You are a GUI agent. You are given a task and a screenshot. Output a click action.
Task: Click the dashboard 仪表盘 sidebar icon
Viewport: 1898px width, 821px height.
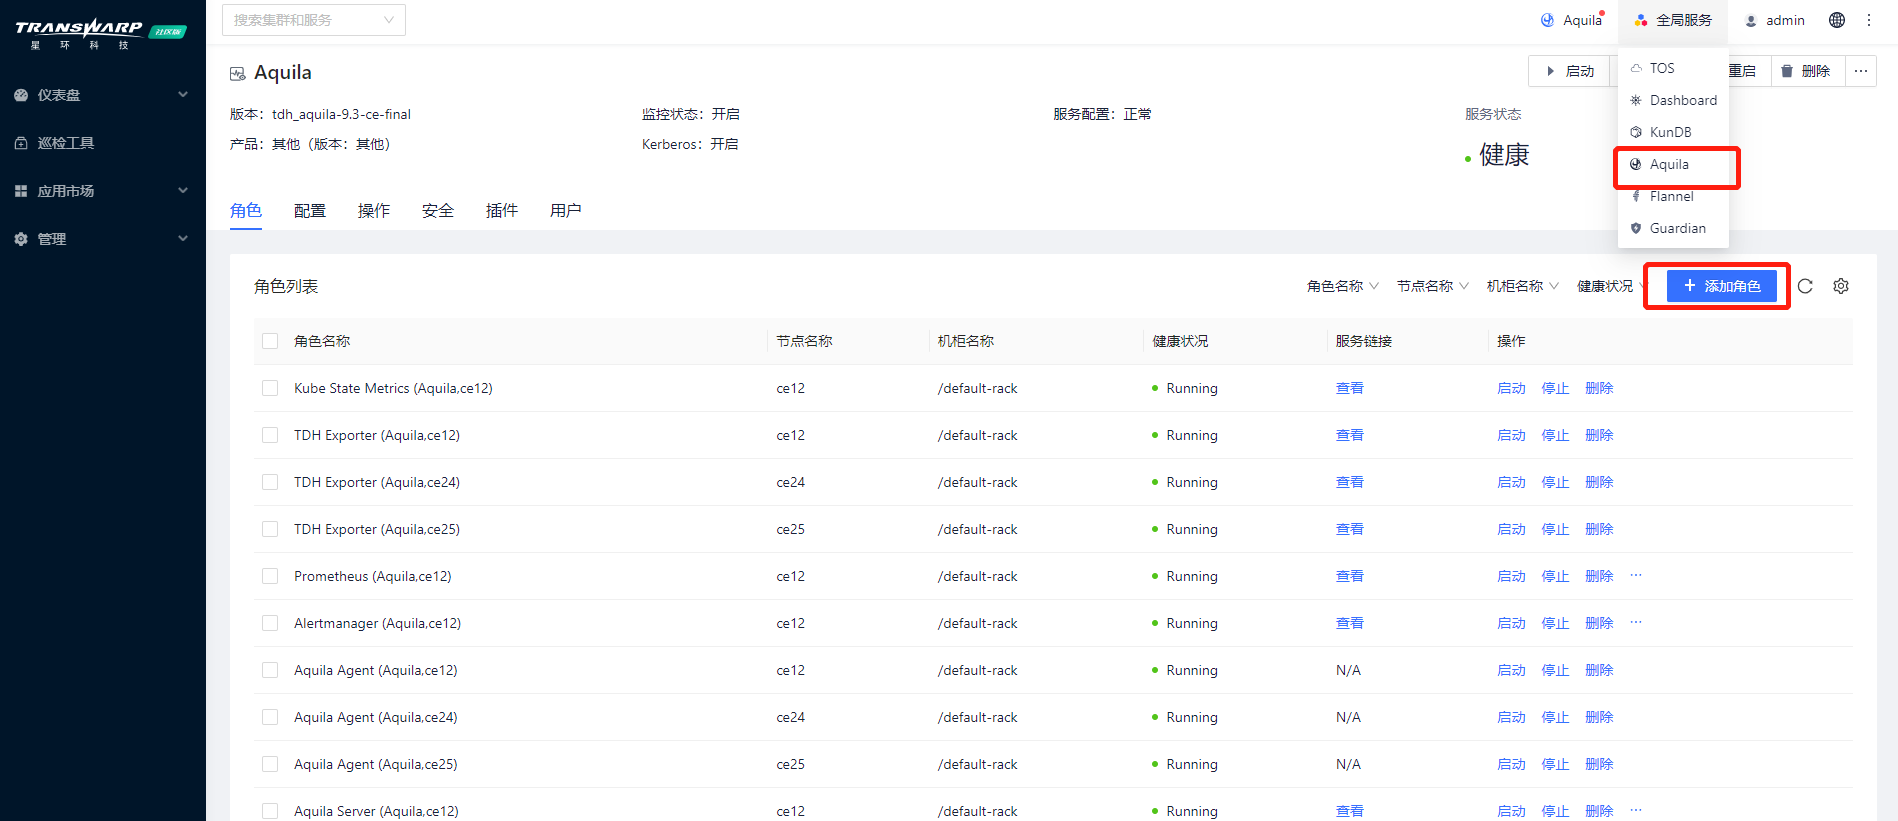coord(21,95)
